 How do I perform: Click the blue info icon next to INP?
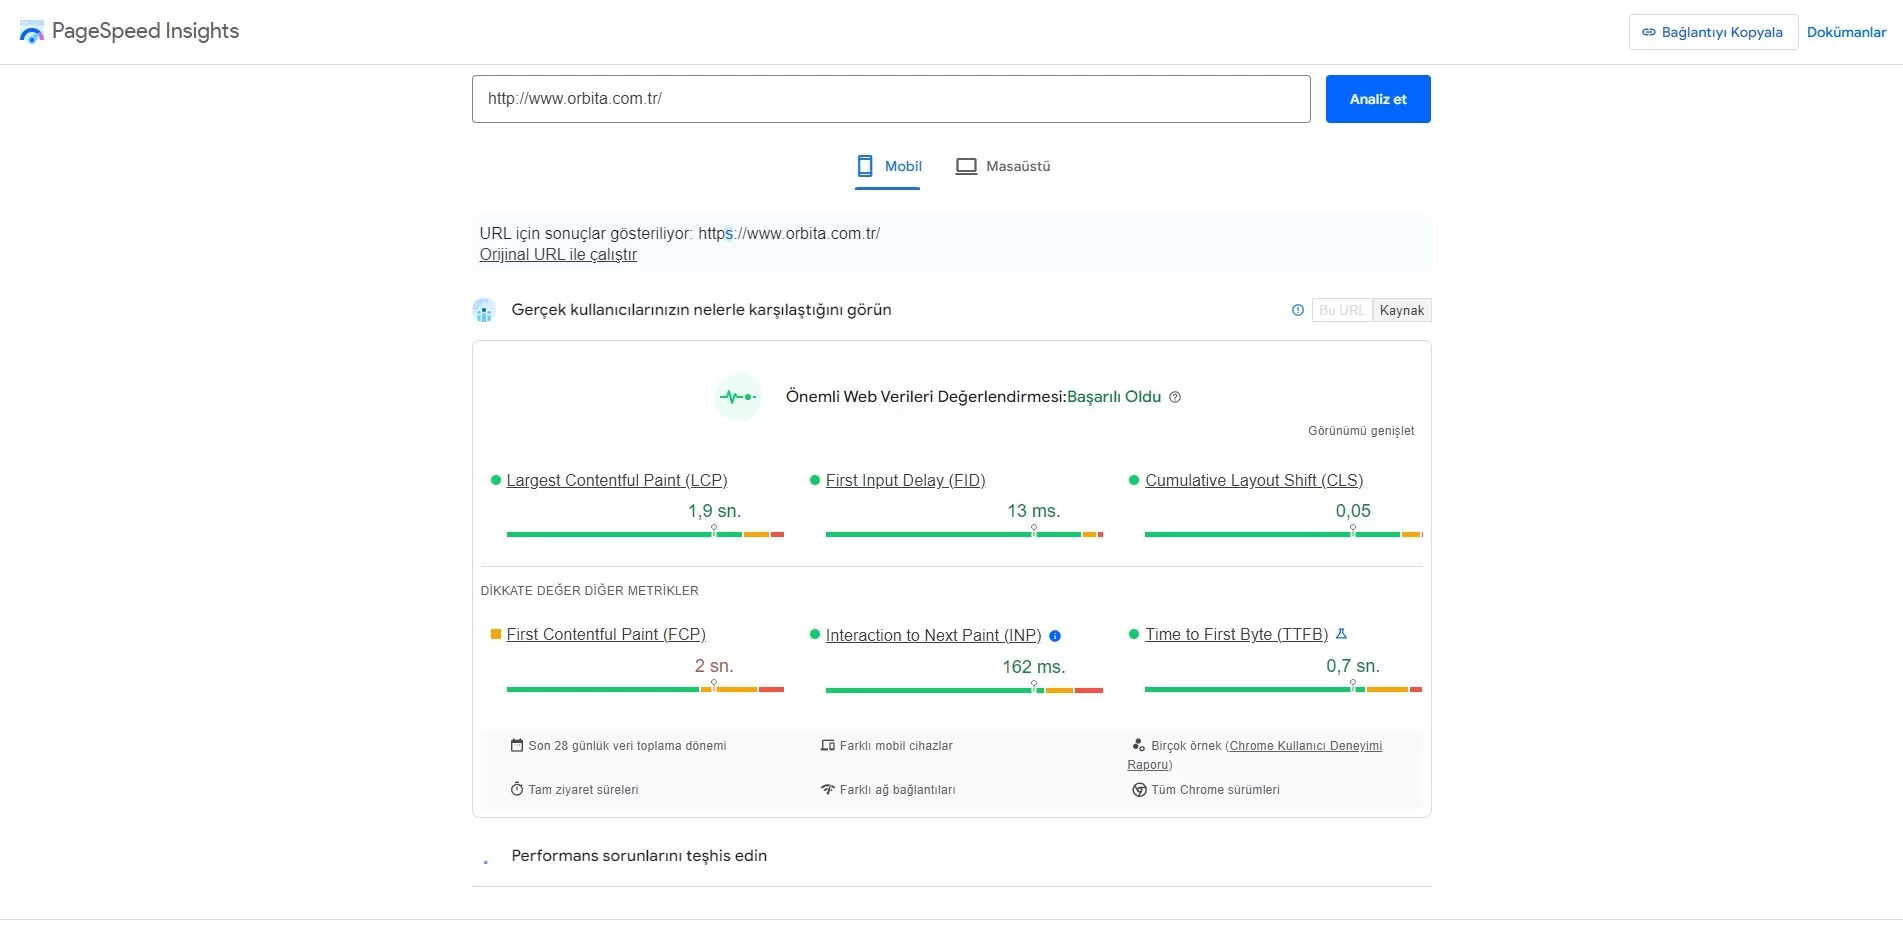(1055, 636)
